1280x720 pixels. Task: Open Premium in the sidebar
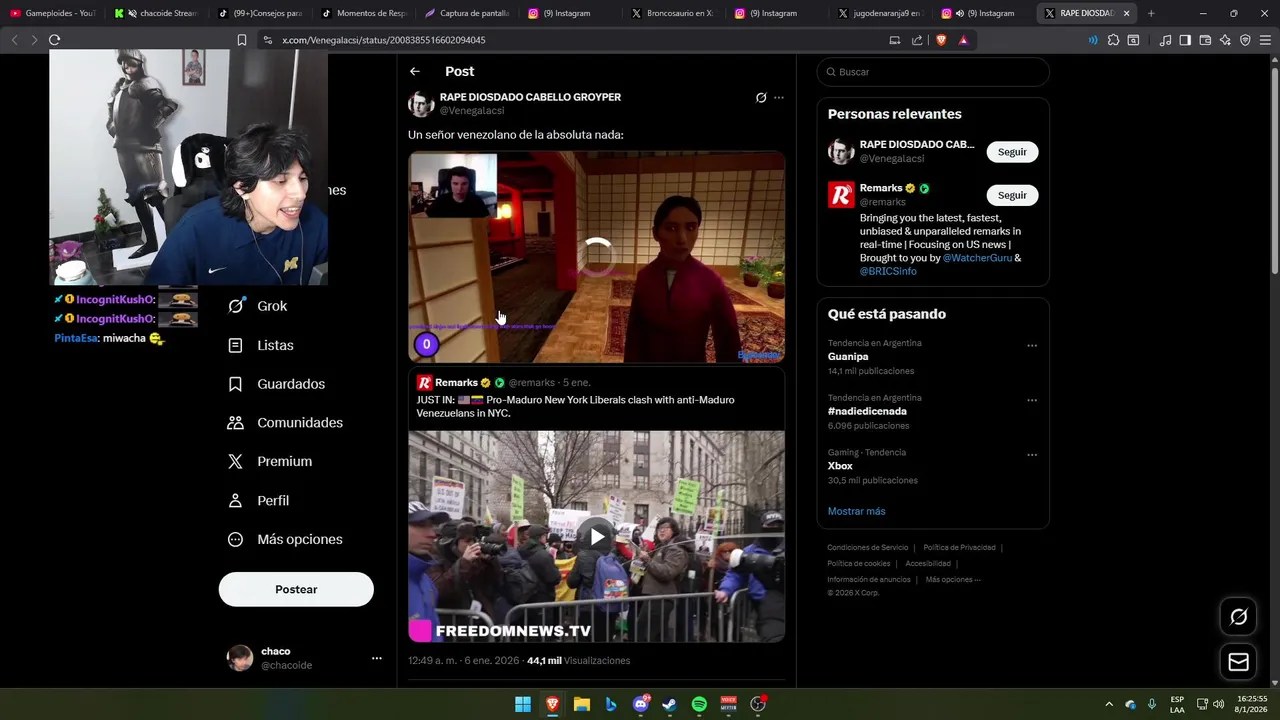[x=270, y=461]
